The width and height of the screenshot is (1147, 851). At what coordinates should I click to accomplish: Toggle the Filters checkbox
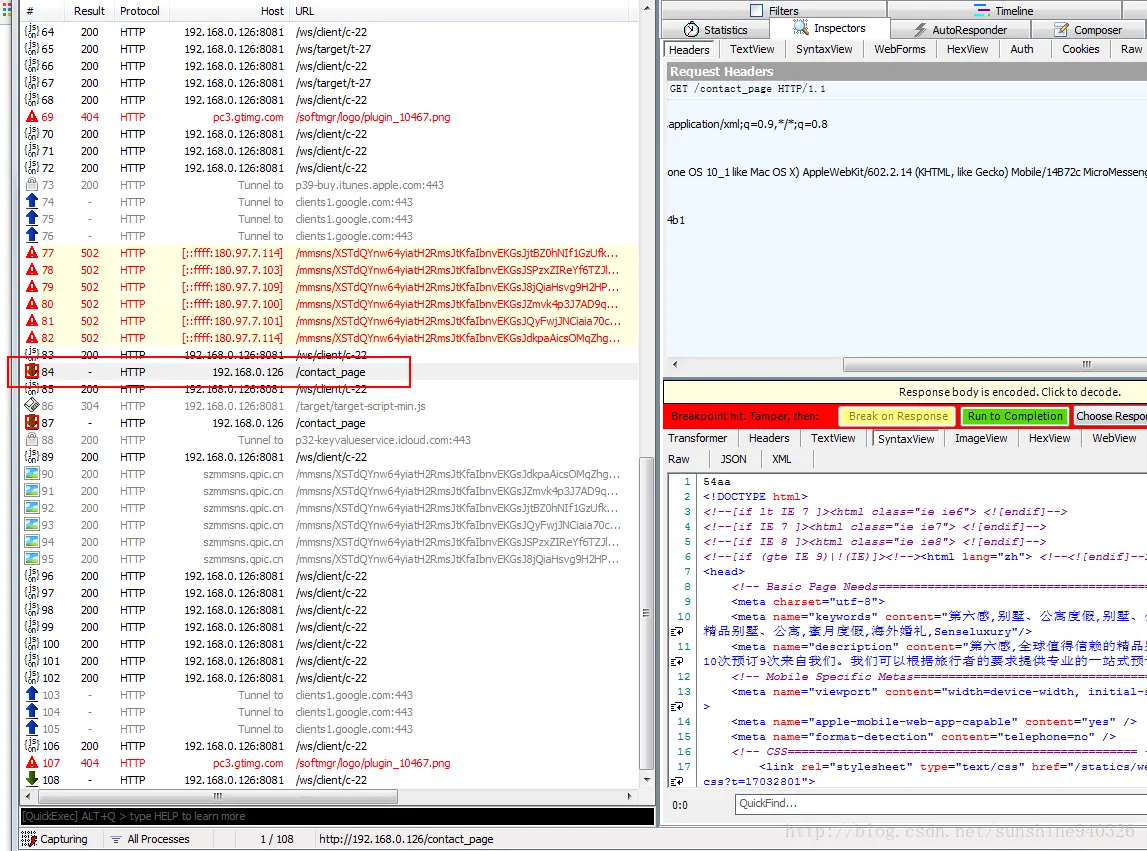756,10
